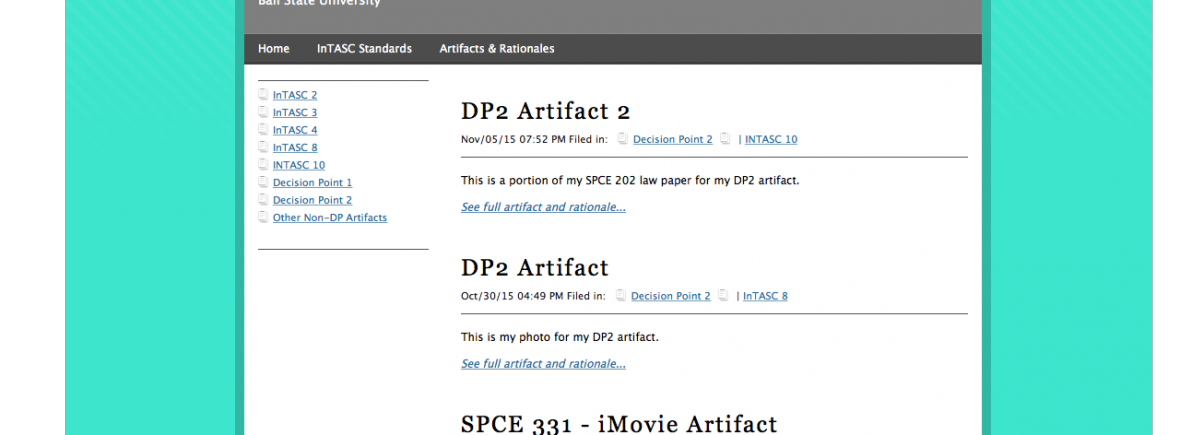Screen dimensions: 1180x435
Task: Open the Home menu item
Action: (273, 49)
